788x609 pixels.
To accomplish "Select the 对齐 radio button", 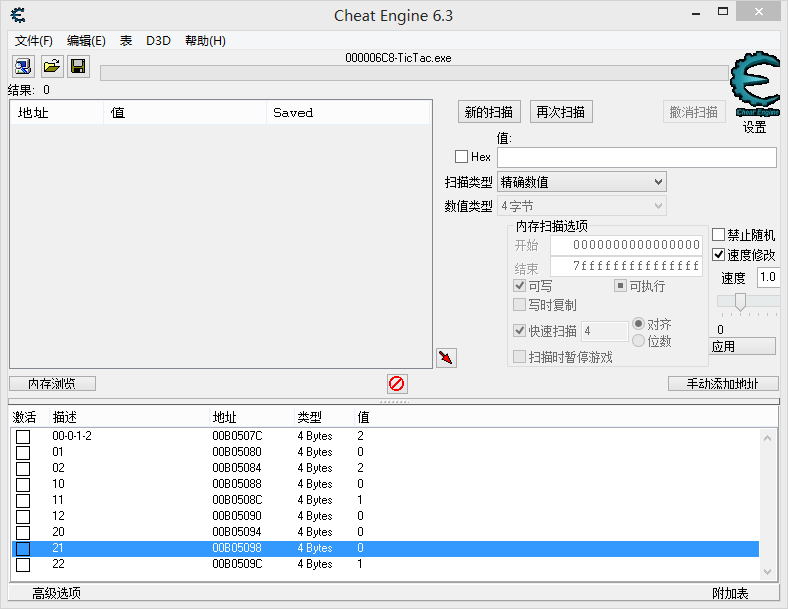I will [x=639, y=324].
